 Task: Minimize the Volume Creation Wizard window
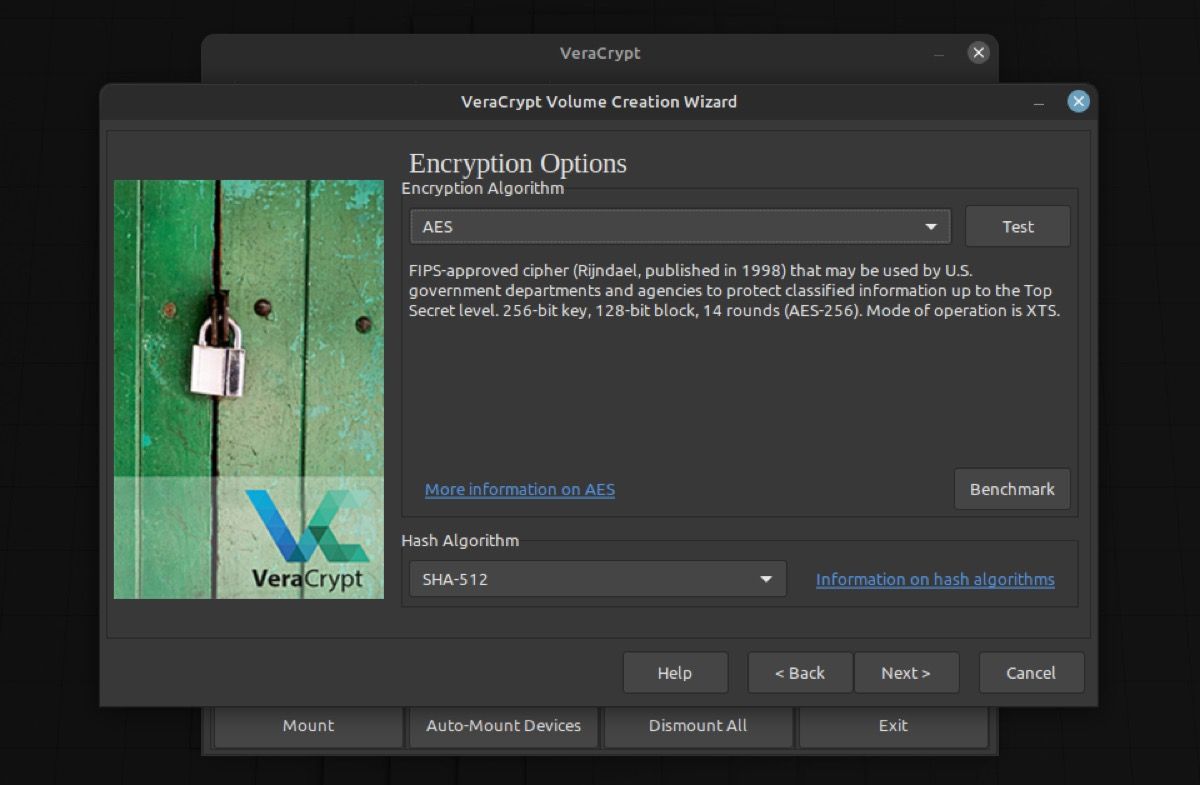pyautogui.click(x=1038, y=101)
